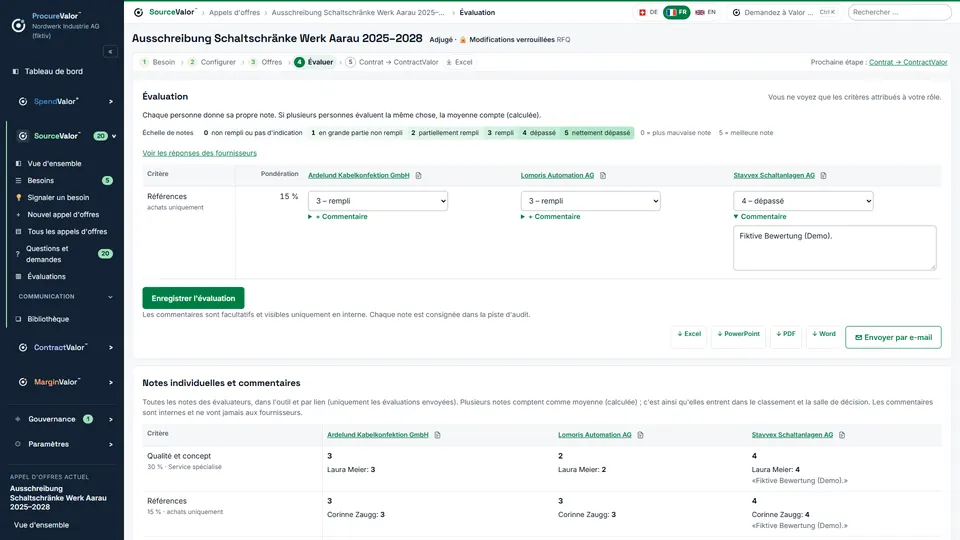Open Lomoris score dropdown for Références
The height and width of the screenshot is (540, 960).
pos(591,201)
